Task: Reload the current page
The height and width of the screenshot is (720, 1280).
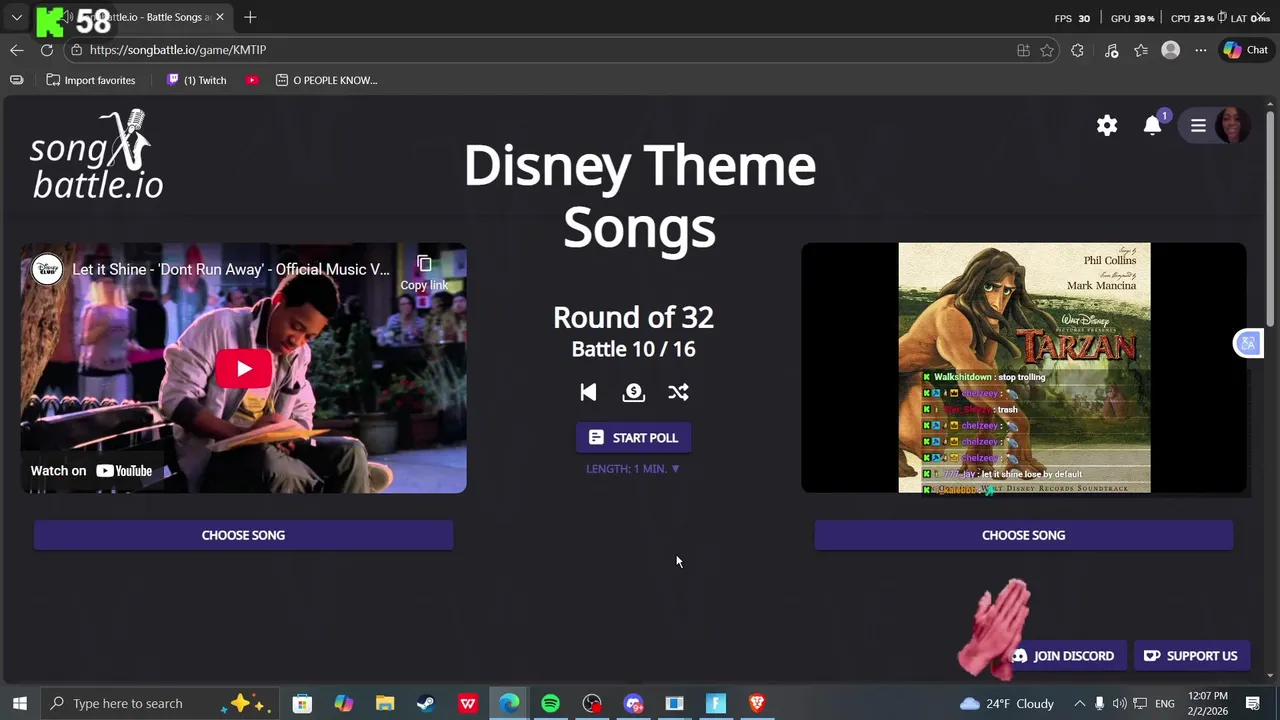Action: (47, 50)
